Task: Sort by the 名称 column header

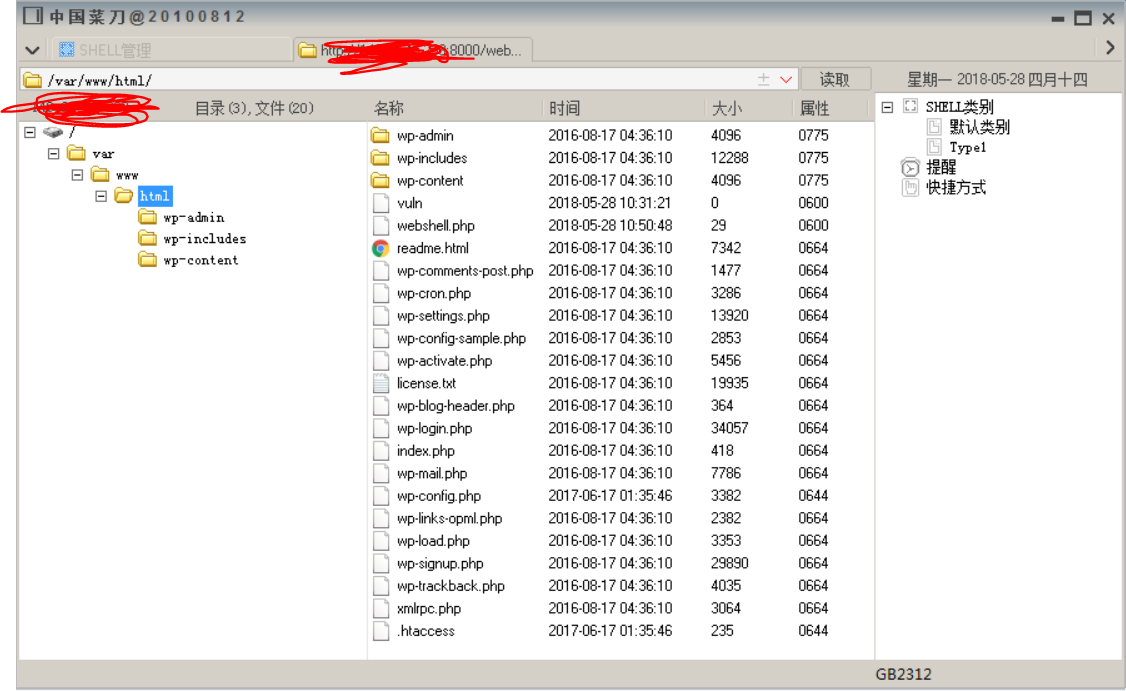Action: 388,108
